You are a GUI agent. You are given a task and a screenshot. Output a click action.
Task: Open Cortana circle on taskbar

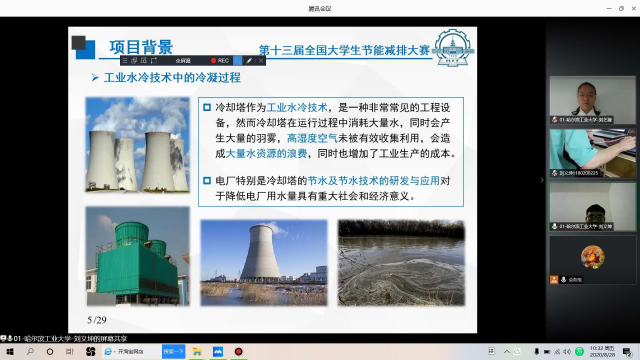pos(50,351)
